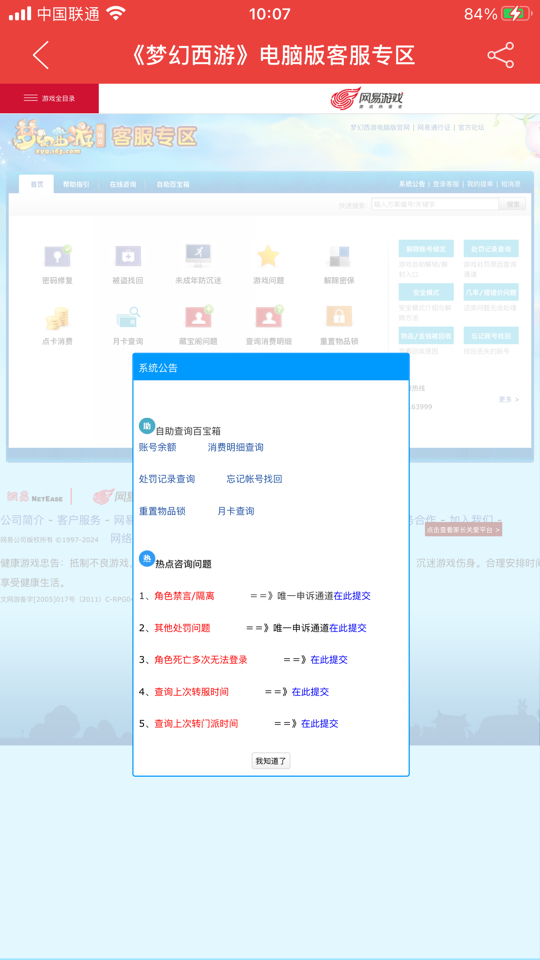Screen dimensions: 540x960
Task: Open 账号余额 in the popup
Action: pyautogui.click(x=157, y=448)
